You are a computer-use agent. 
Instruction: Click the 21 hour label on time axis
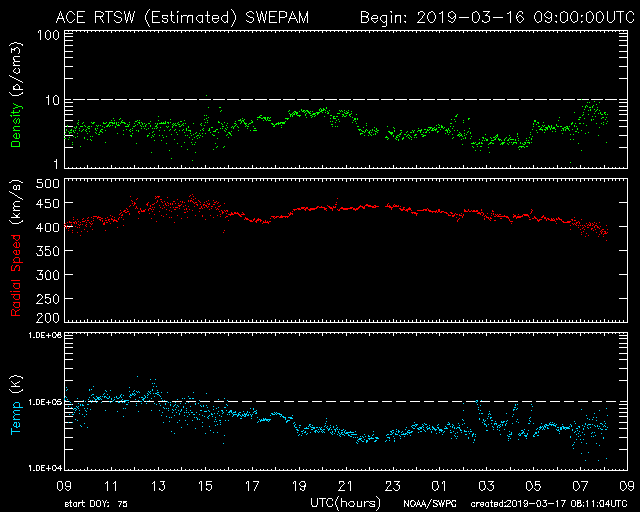pos(345,485)
